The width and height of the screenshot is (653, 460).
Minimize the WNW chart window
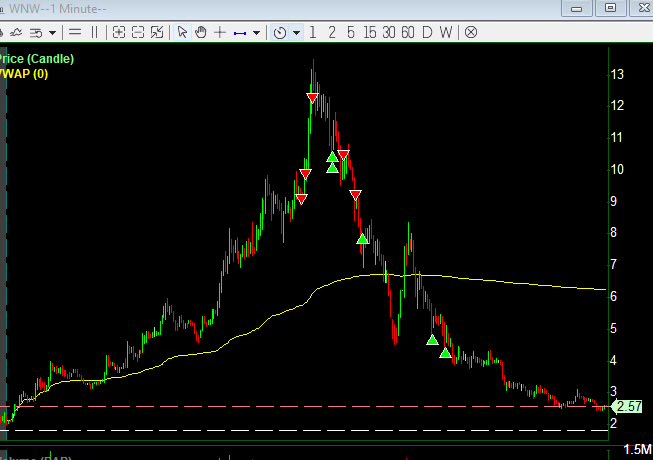(x=577, y=8)
